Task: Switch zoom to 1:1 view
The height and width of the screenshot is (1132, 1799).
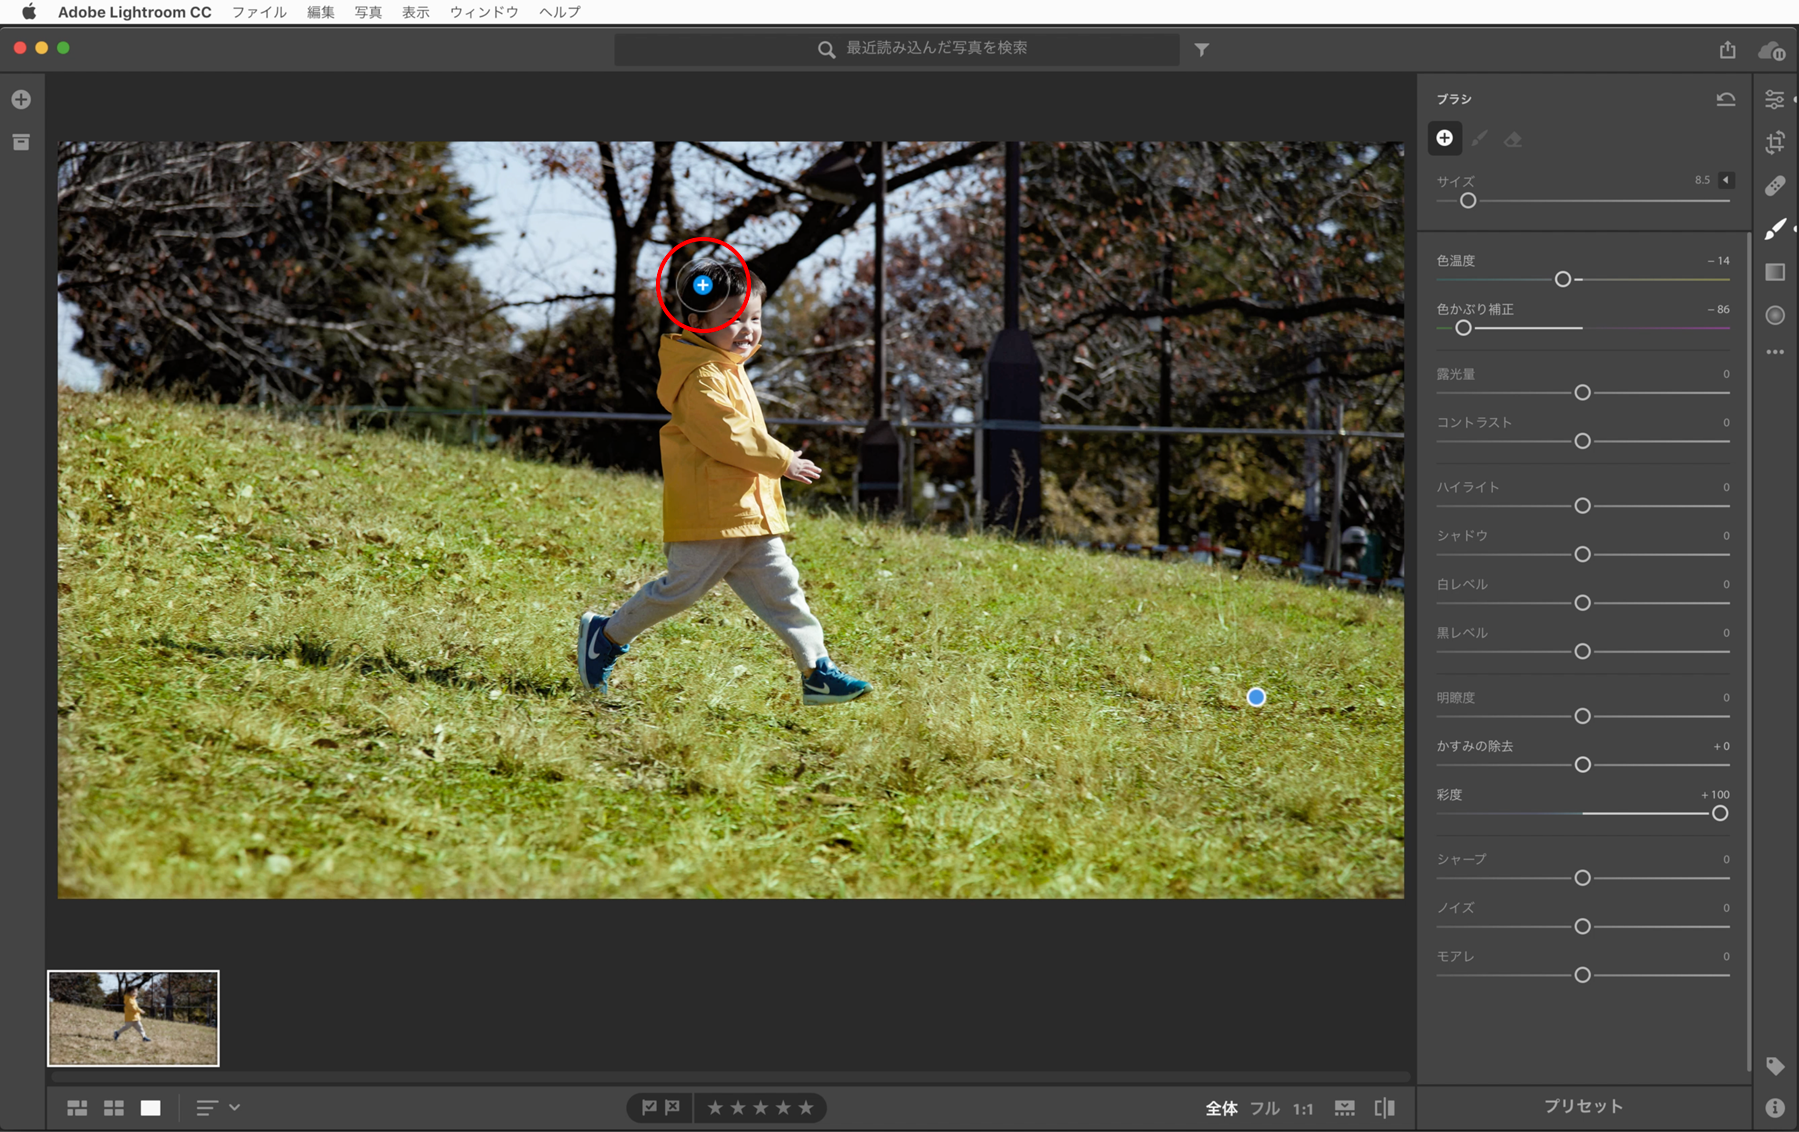Action: point(1303,1108)
